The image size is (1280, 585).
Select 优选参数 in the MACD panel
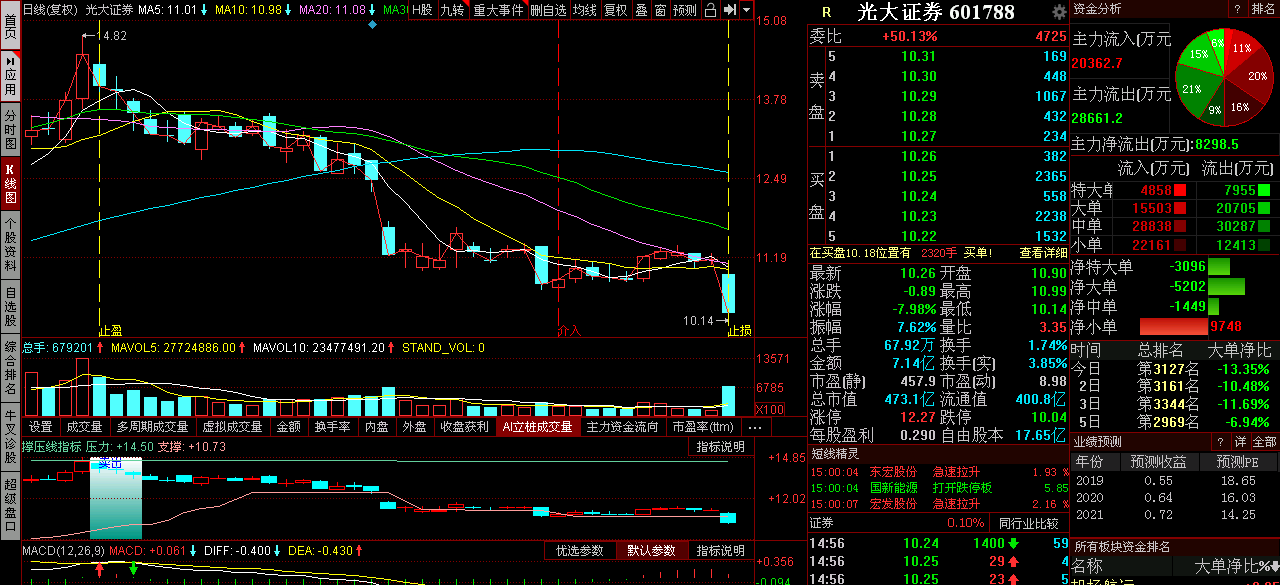pos(580,551)
